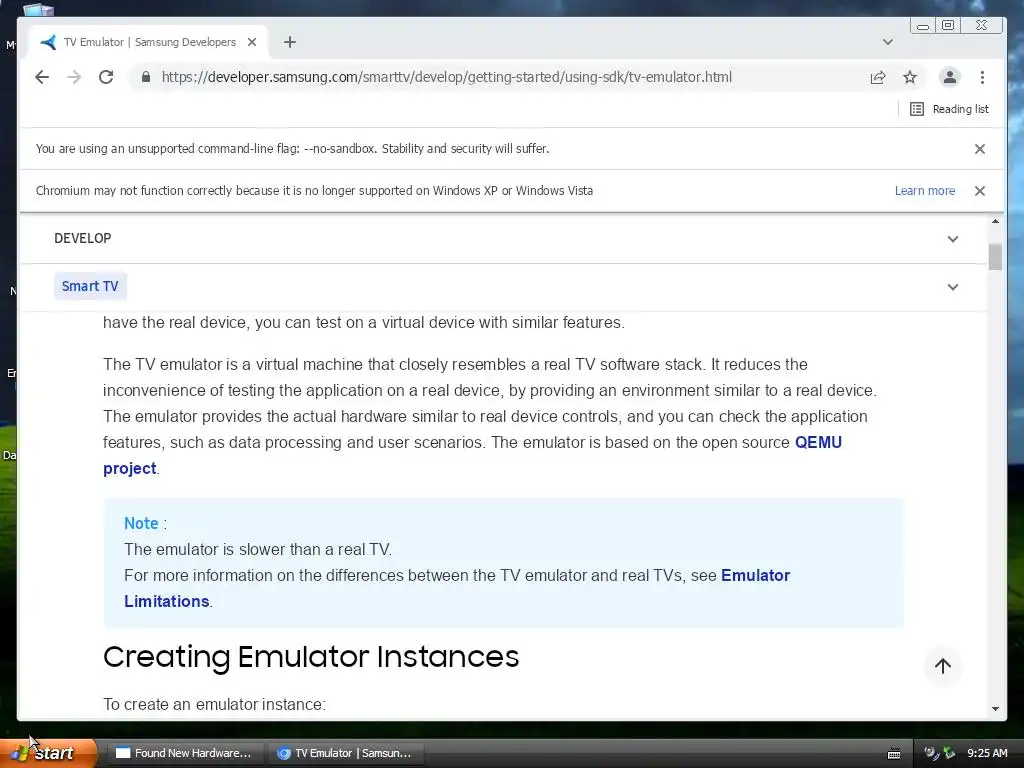
Task: View site security lock information
Action: point(146,77)
